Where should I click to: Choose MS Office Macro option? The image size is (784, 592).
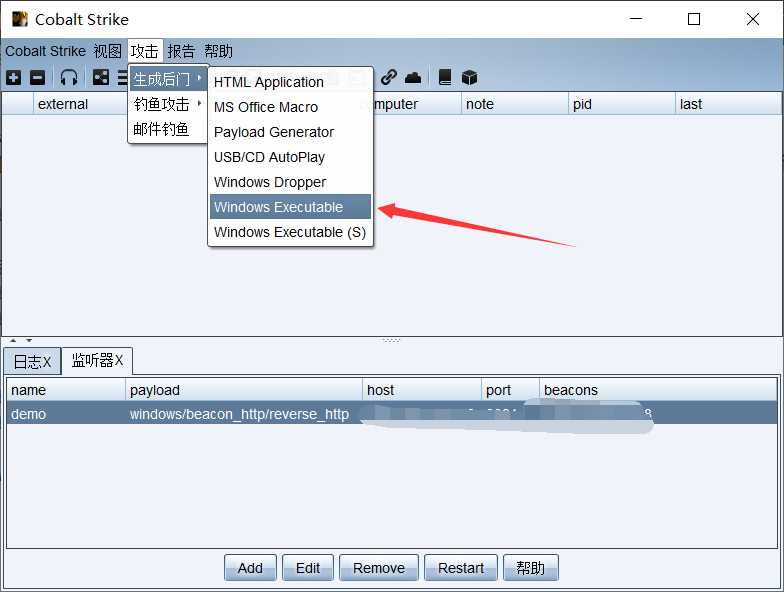pyautogui.click(x=290, y=107)
